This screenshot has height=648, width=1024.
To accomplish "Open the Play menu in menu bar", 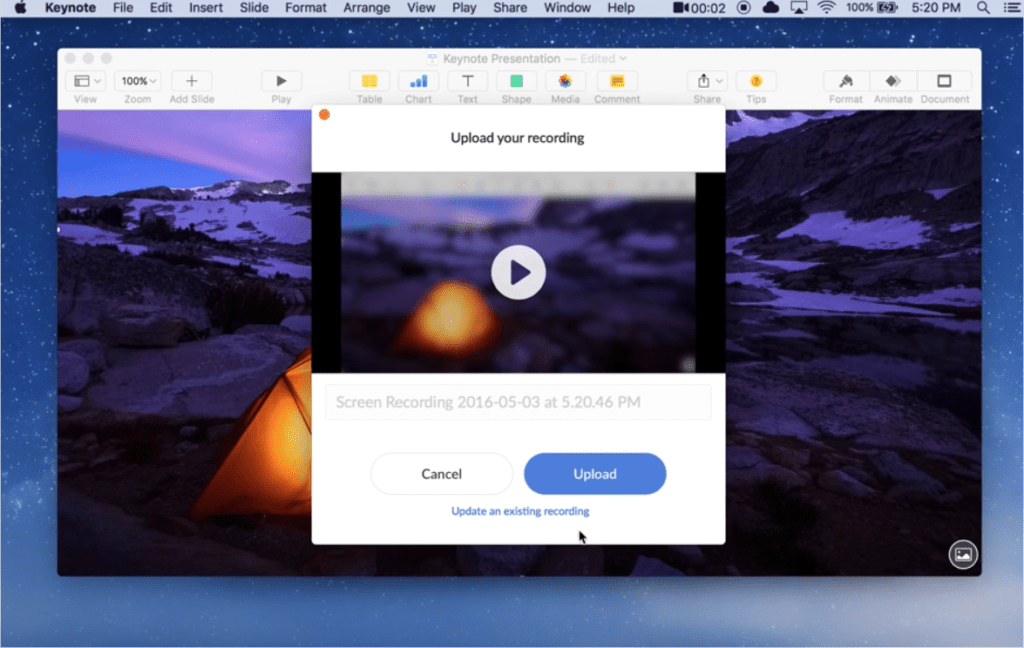I will coord(464,8).
